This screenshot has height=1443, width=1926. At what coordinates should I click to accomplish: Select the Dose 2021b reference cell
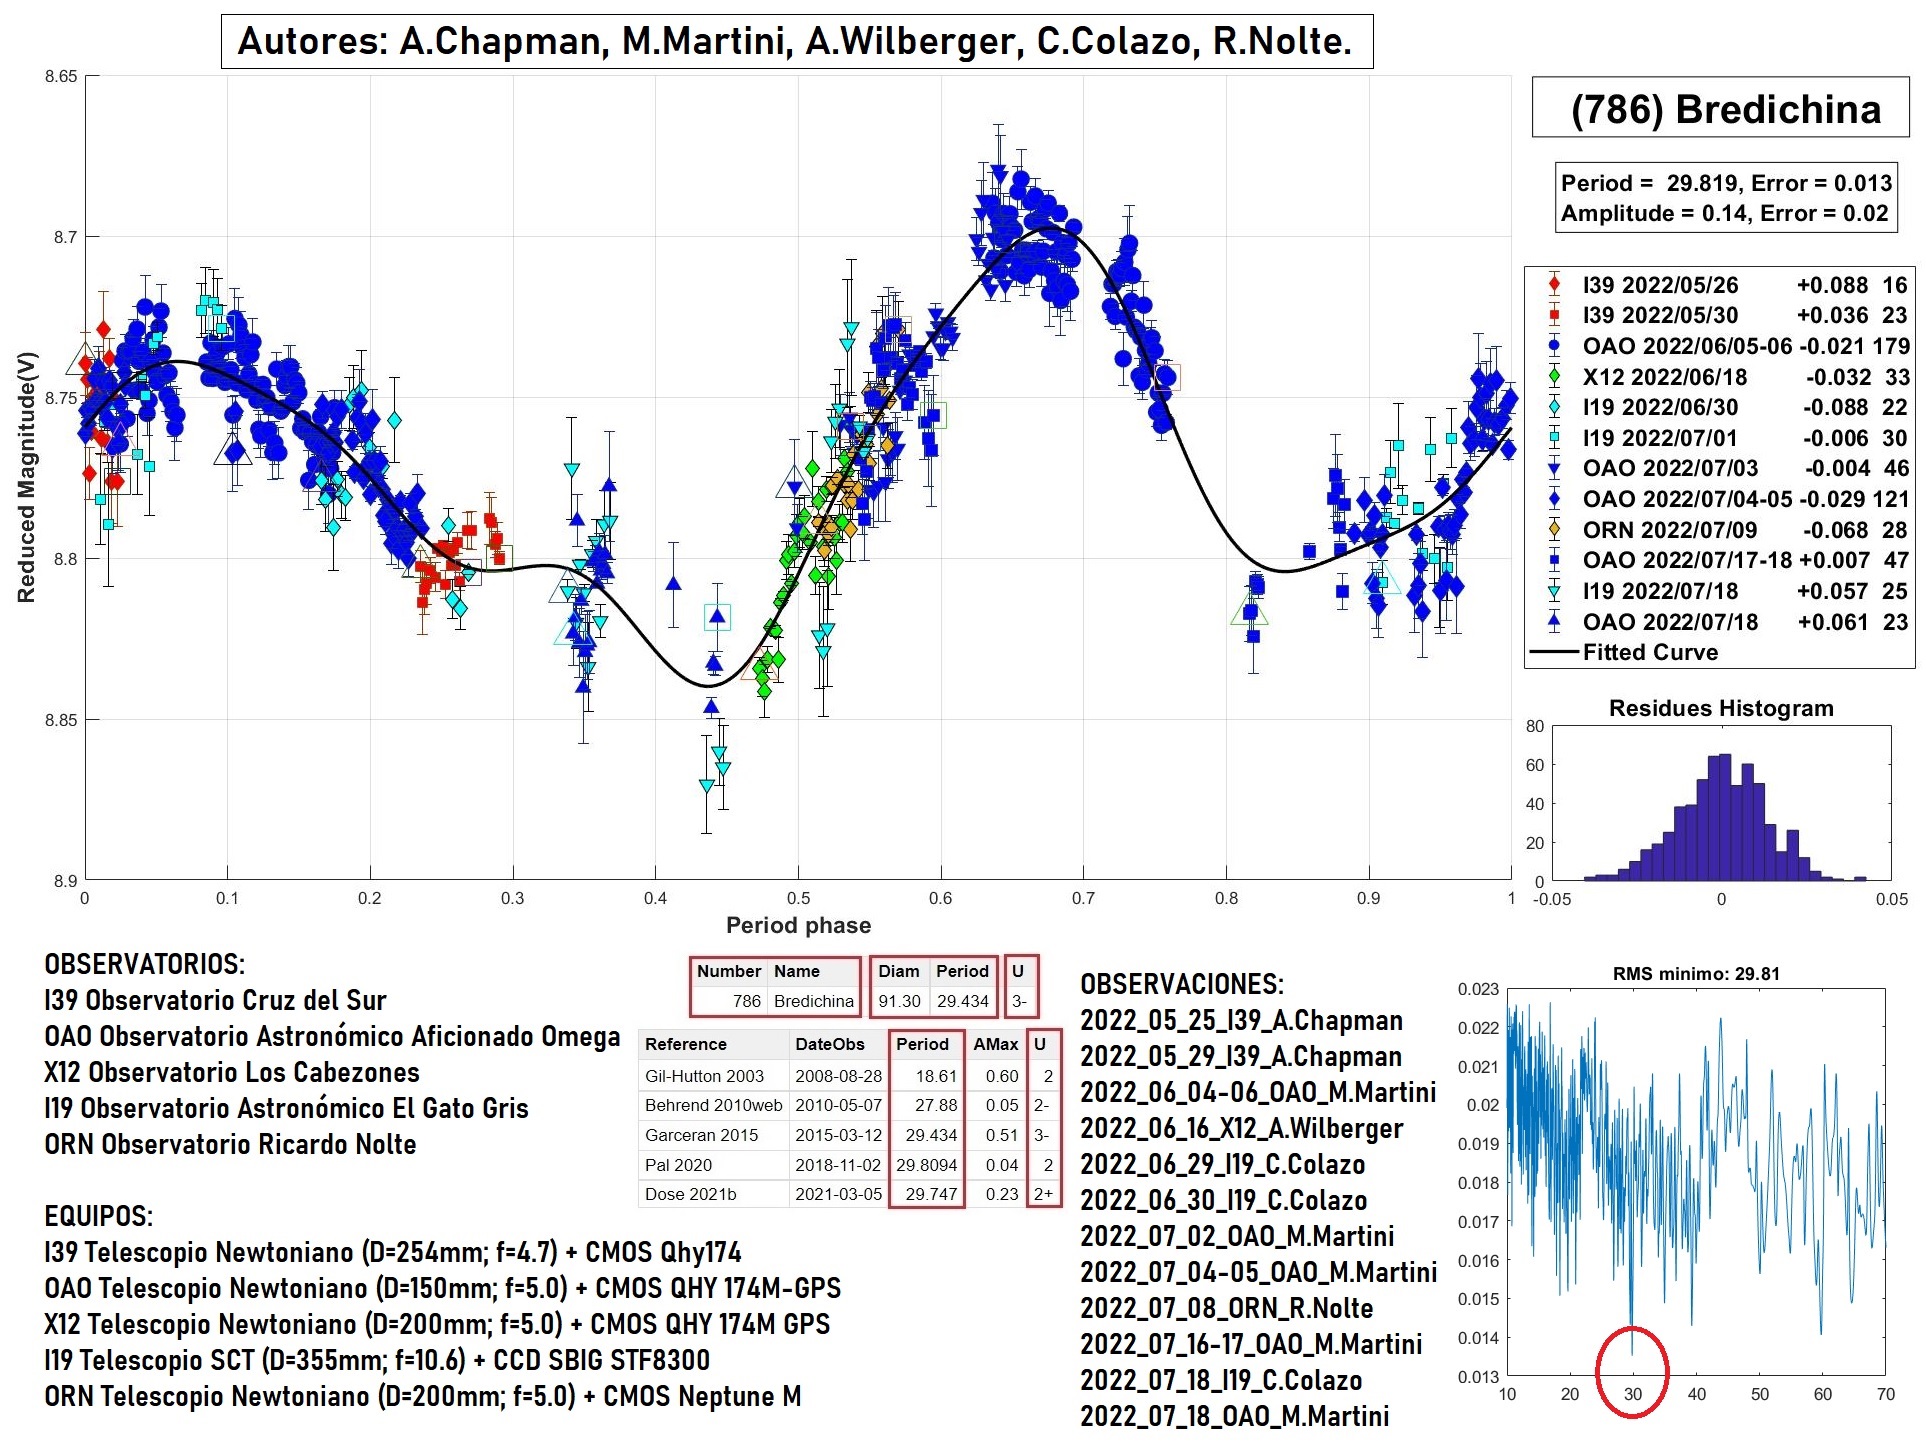(x=713, y=1194)
